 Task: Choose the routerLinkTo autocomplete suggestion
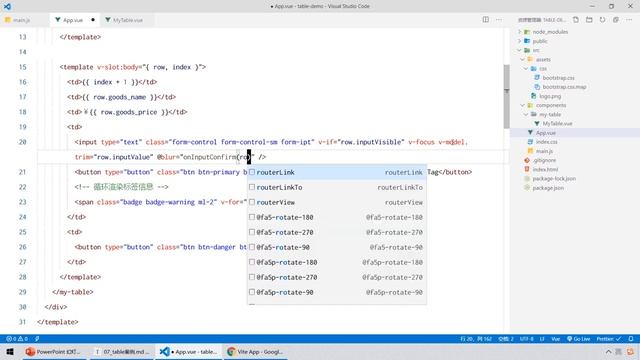click(x=337, y=187)
